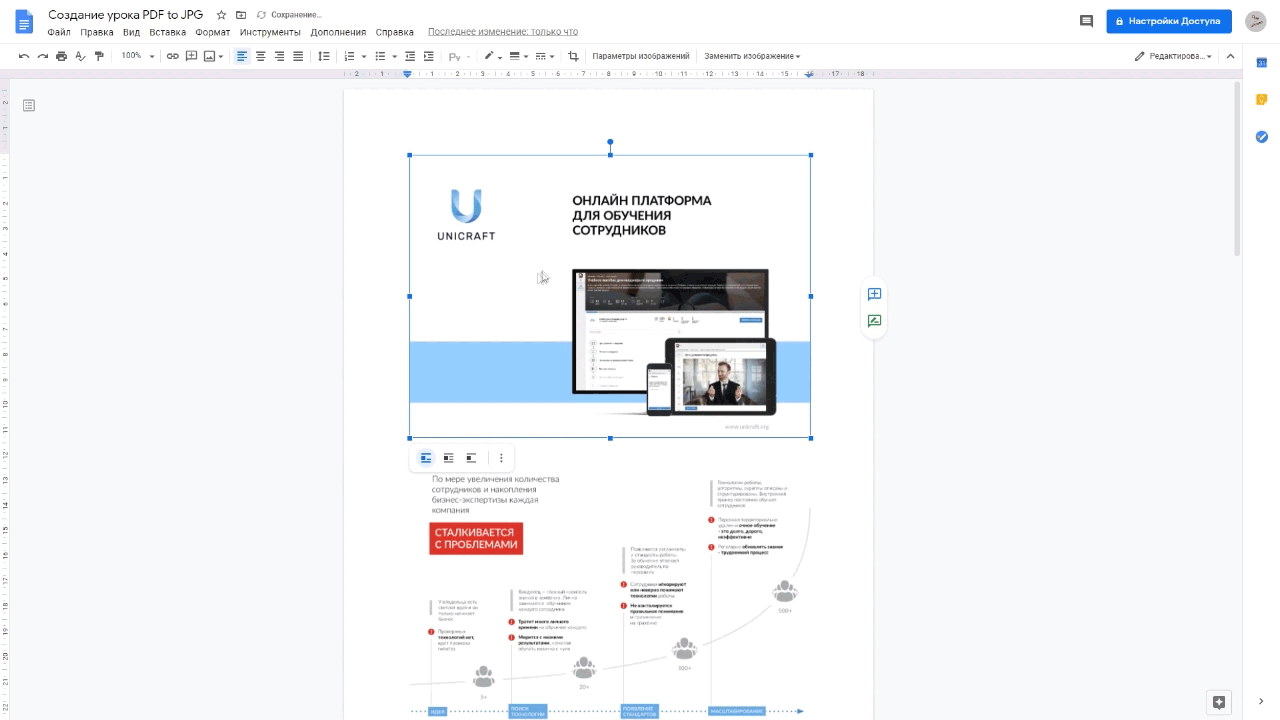The height and width of the screenshot is (720, 1280).
Task: Select the crop image tool
Action: pos(573,56)
